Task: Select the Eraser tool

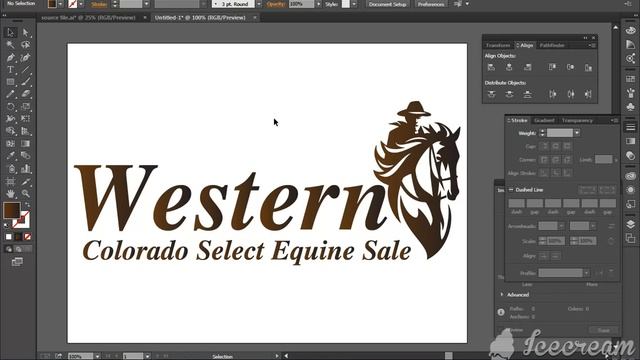Action: tap(26, 94)
